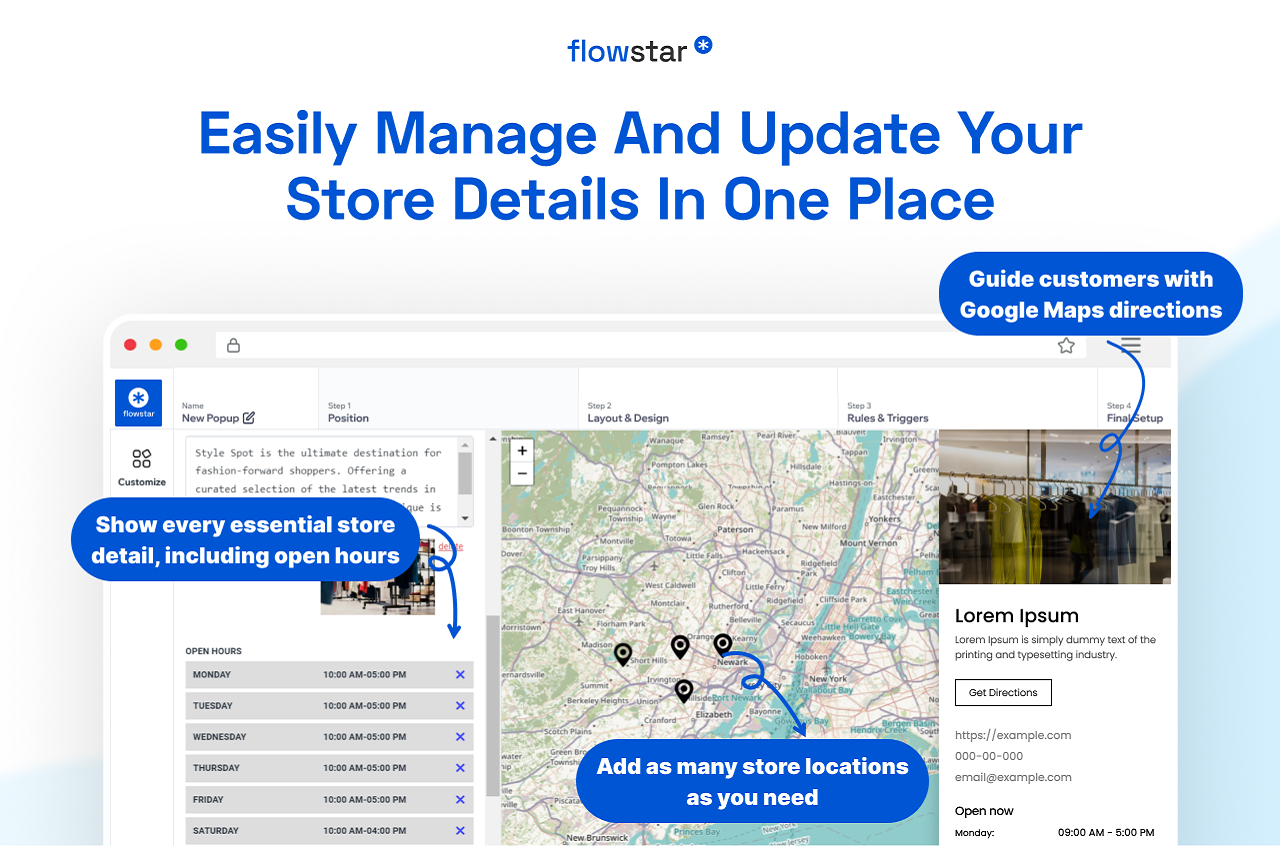Click the Get Directions button

(x=1003, y=692)
